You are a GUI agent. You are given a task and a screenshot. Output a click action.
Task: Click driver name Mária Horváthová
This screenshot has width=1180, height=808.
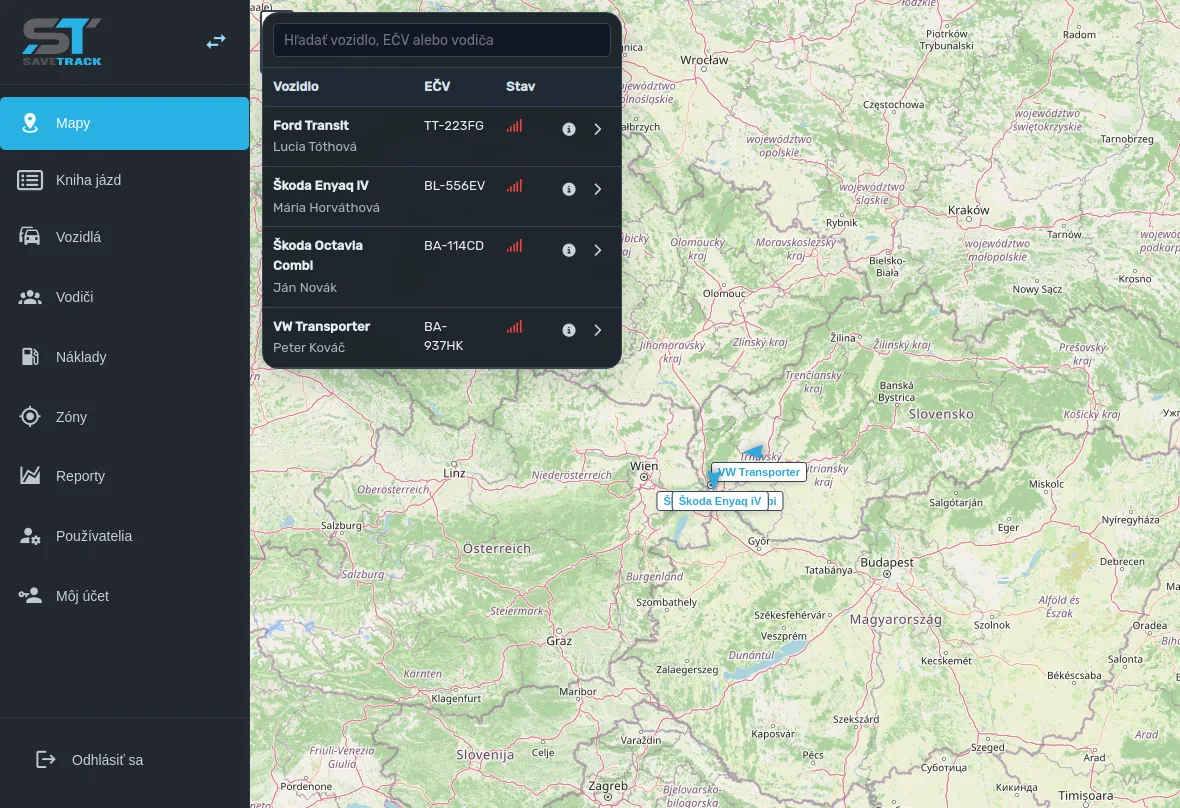tap(327, 208)
